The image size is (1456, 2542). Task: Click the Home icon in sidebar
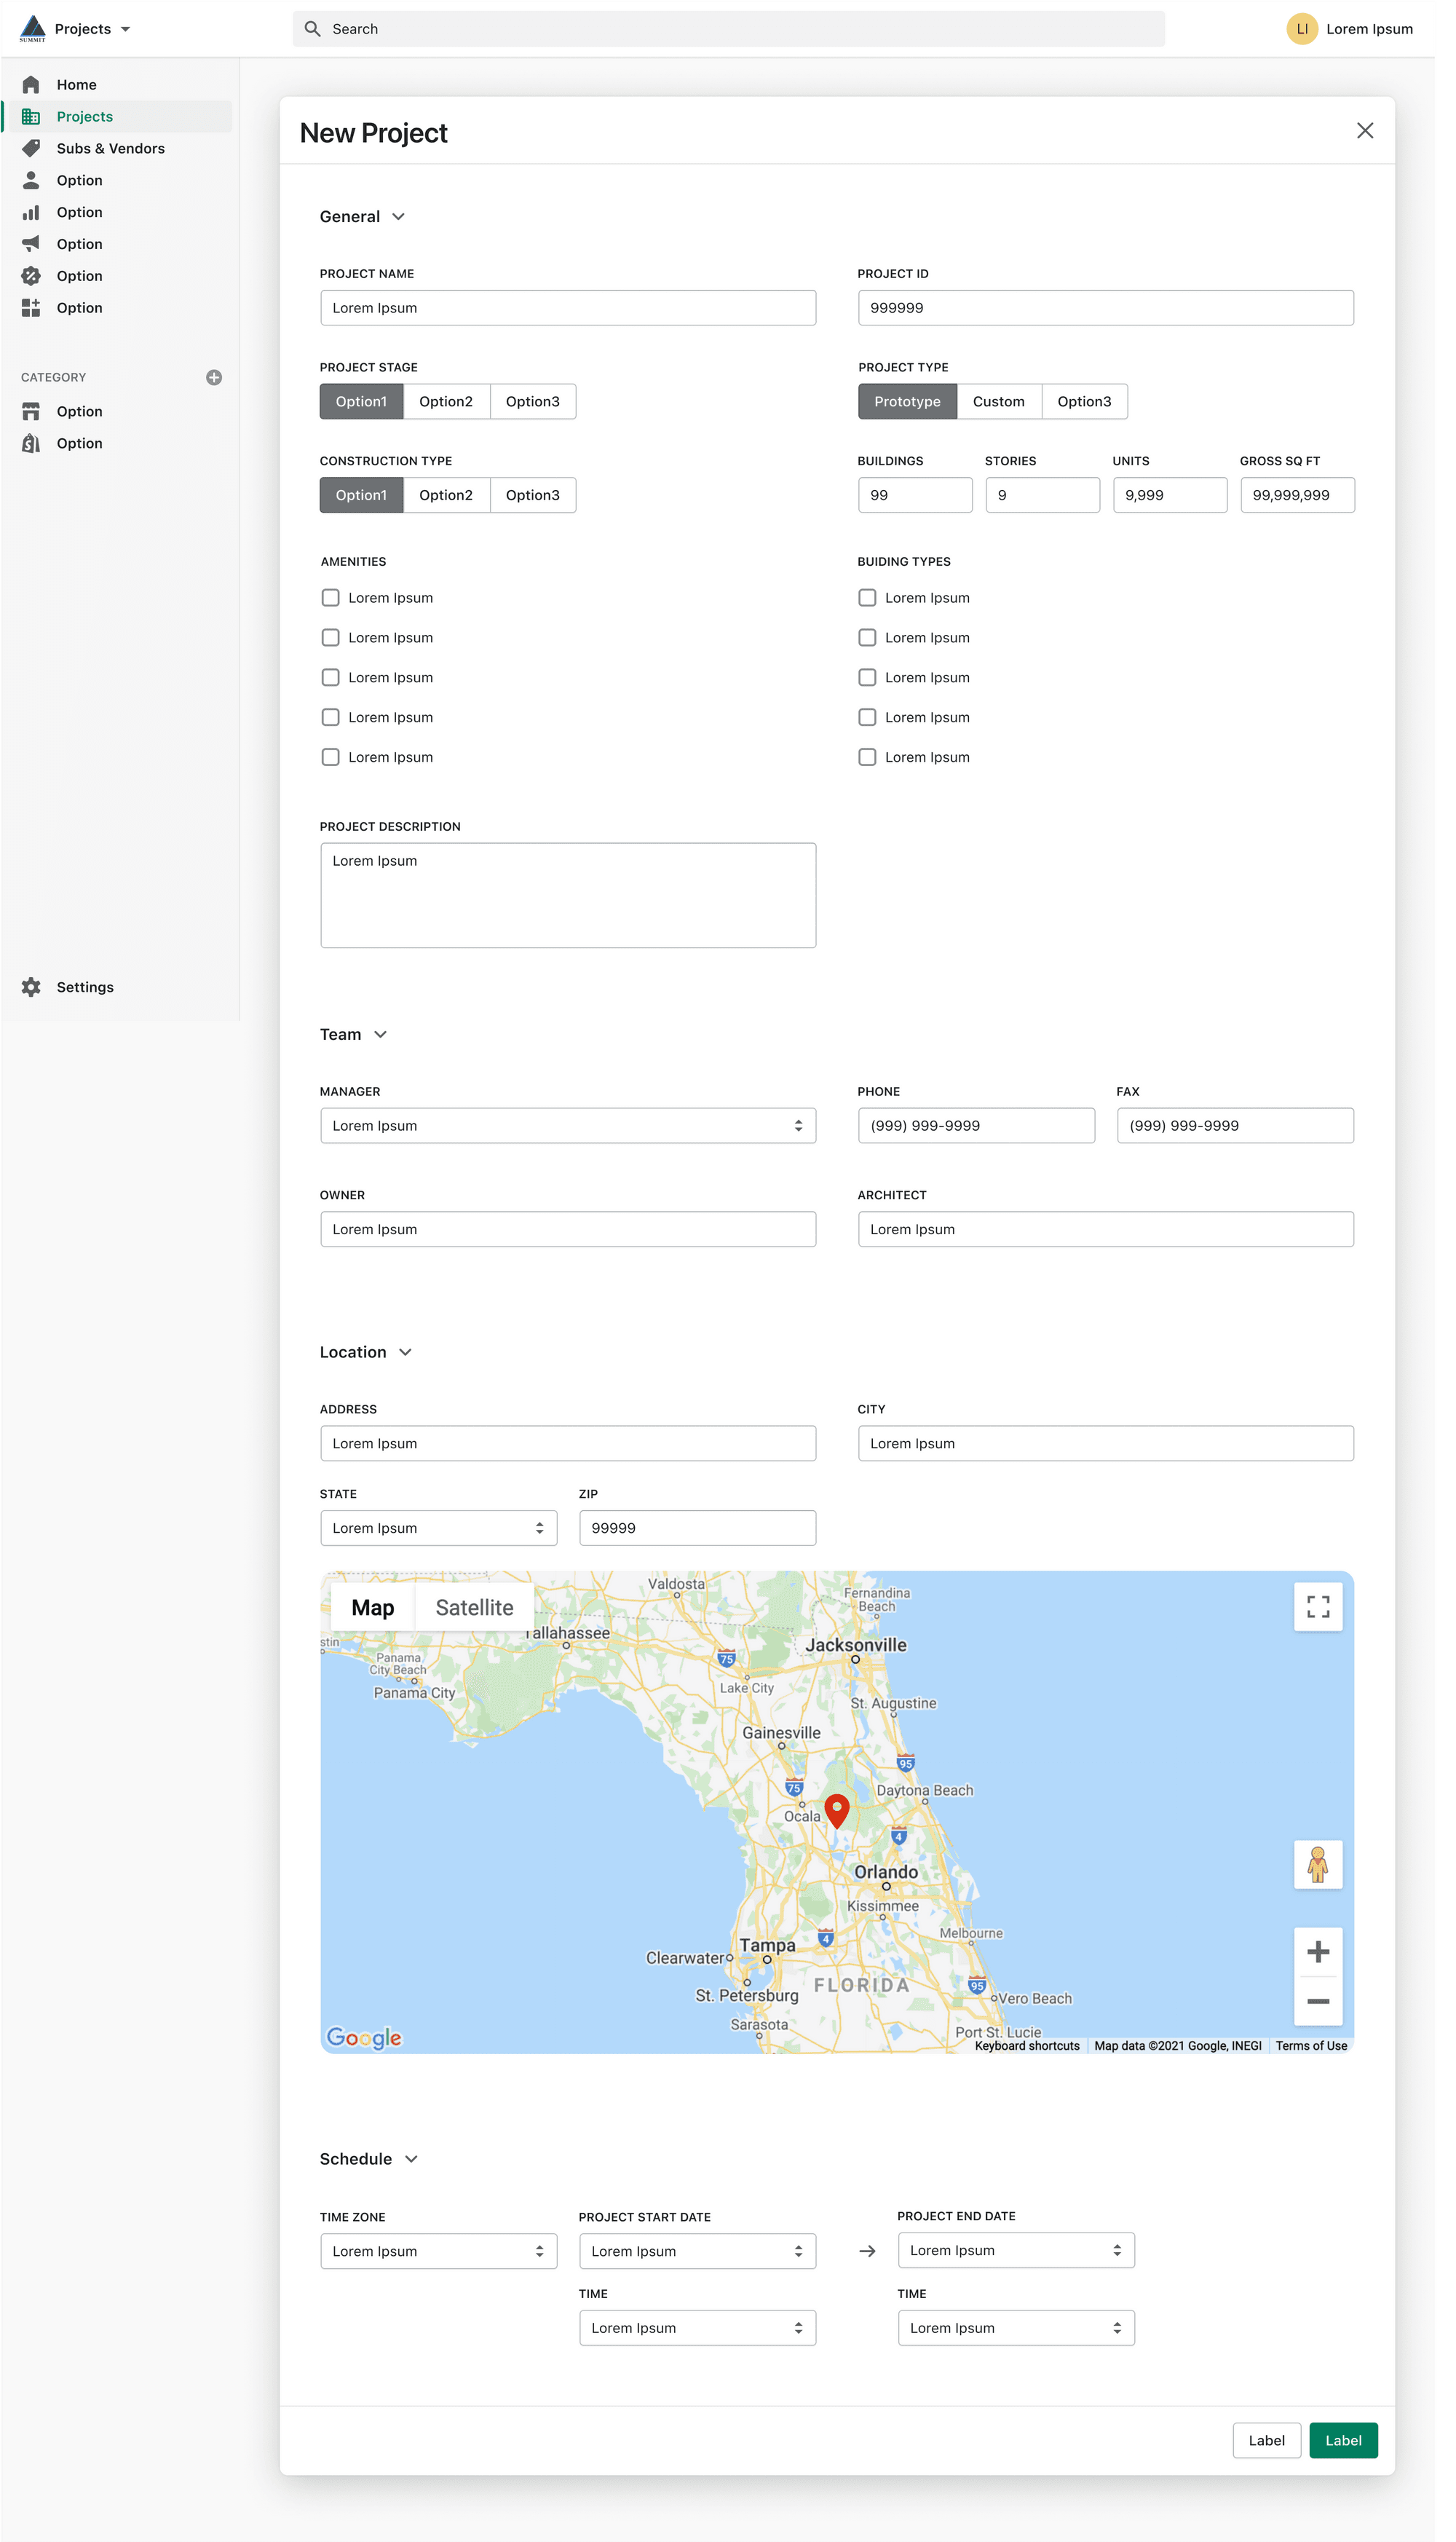pos(31,85)
